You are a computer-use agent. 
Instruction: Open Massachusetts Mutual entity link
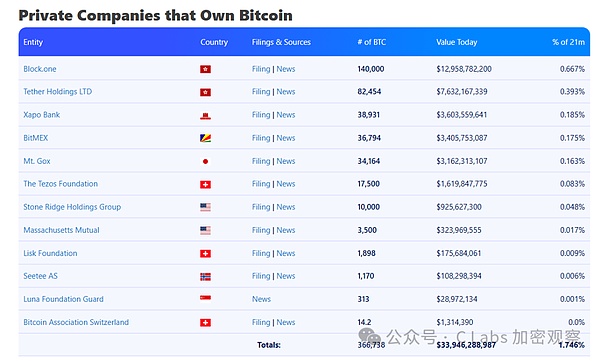(61, 230)
